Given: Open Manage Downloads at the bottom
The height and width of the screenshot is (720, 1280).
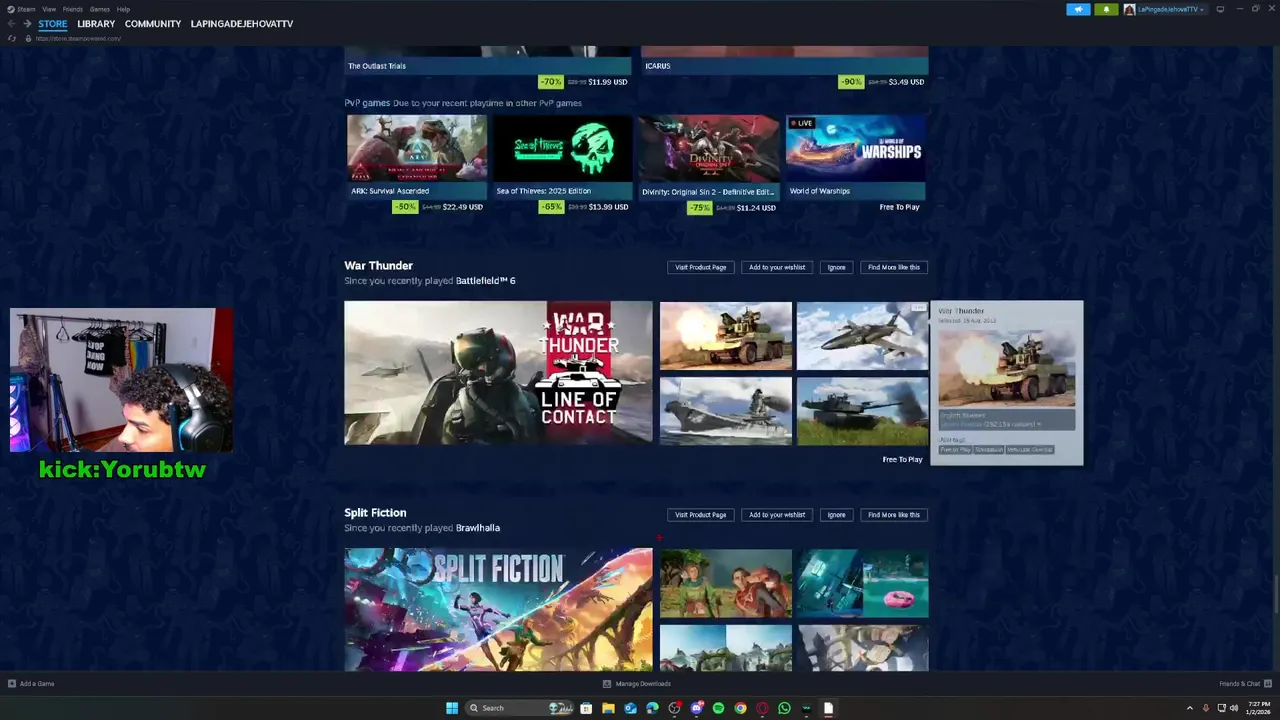Looking at the screenshot, I should [x=637, y=684].
